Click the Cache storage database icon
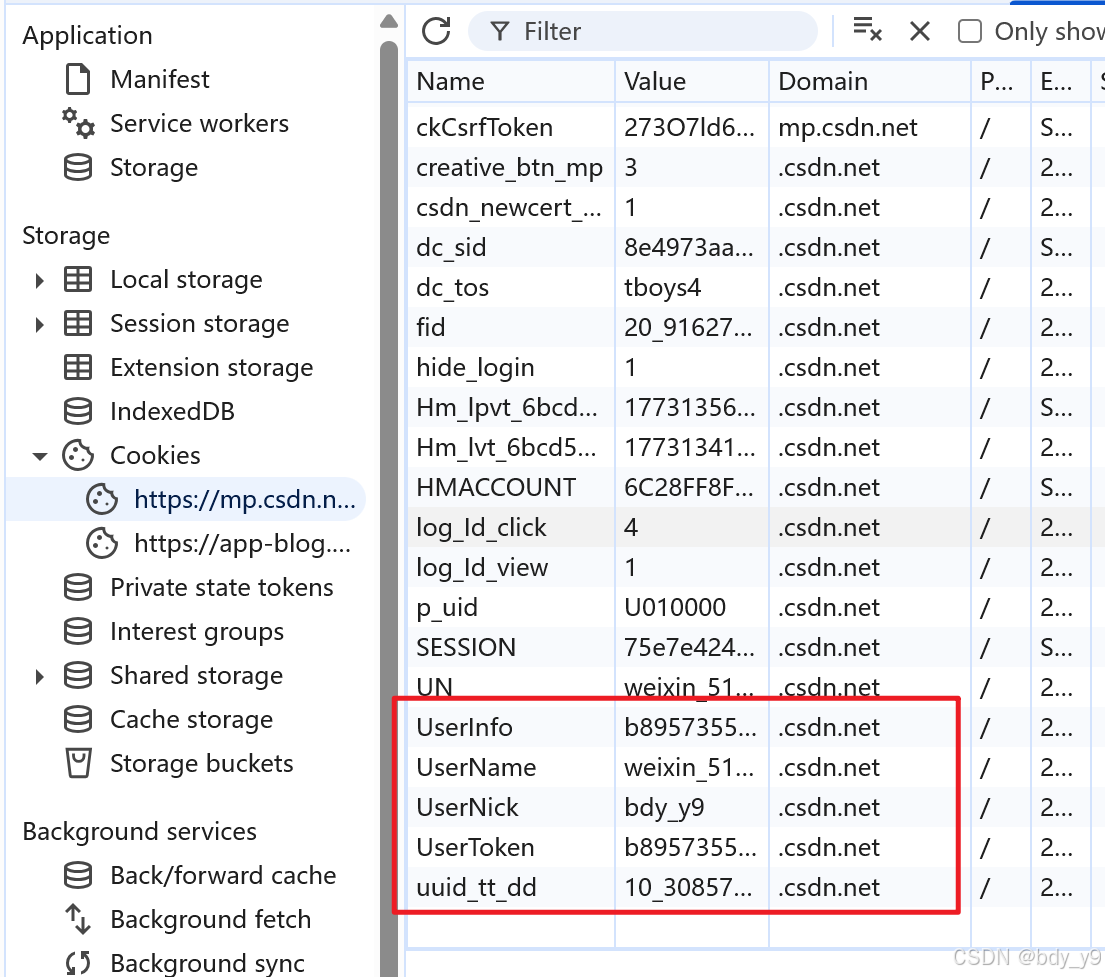The height and width of the screenshot is (977, 1105). [78, 720]
